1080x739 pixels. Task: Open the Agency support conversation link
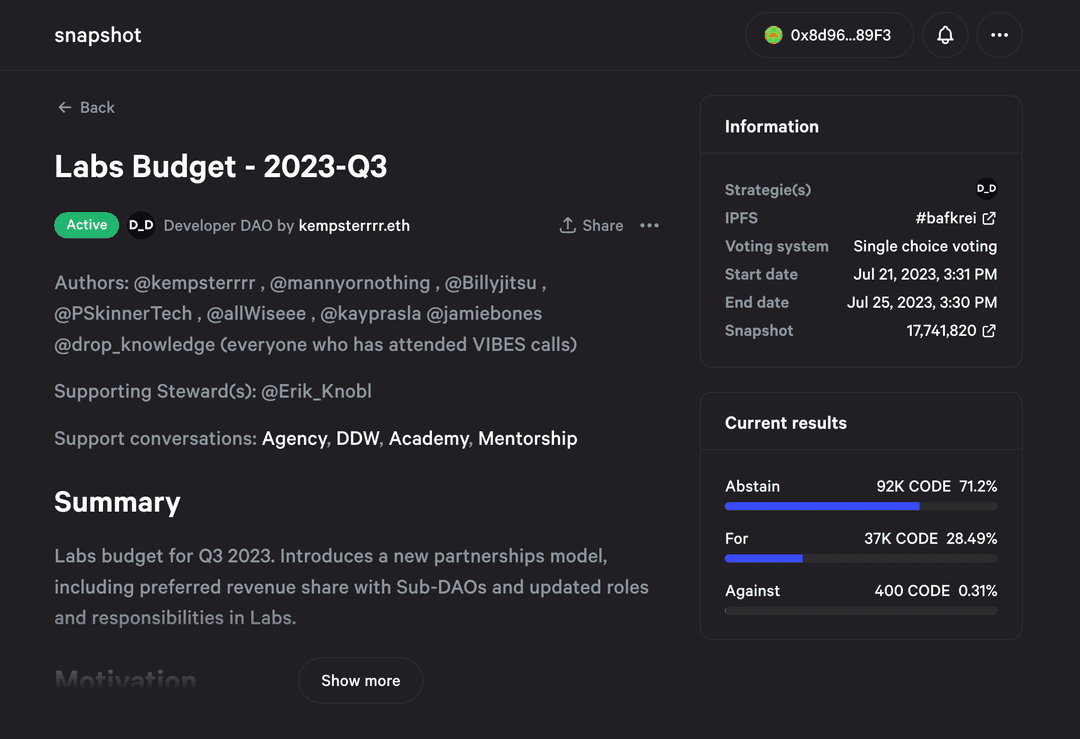tap(294, 439)
